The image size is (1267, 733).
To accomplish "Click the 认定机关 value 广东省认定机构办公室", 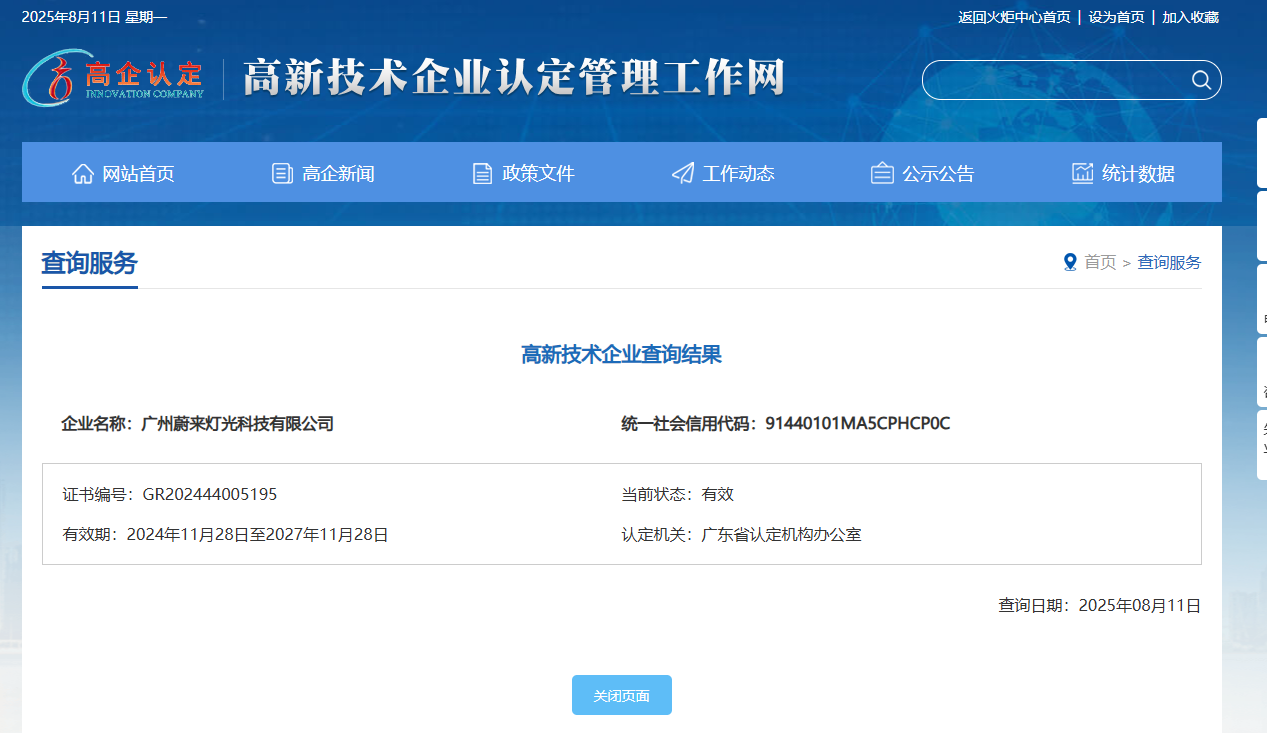I will click(781, 535).
